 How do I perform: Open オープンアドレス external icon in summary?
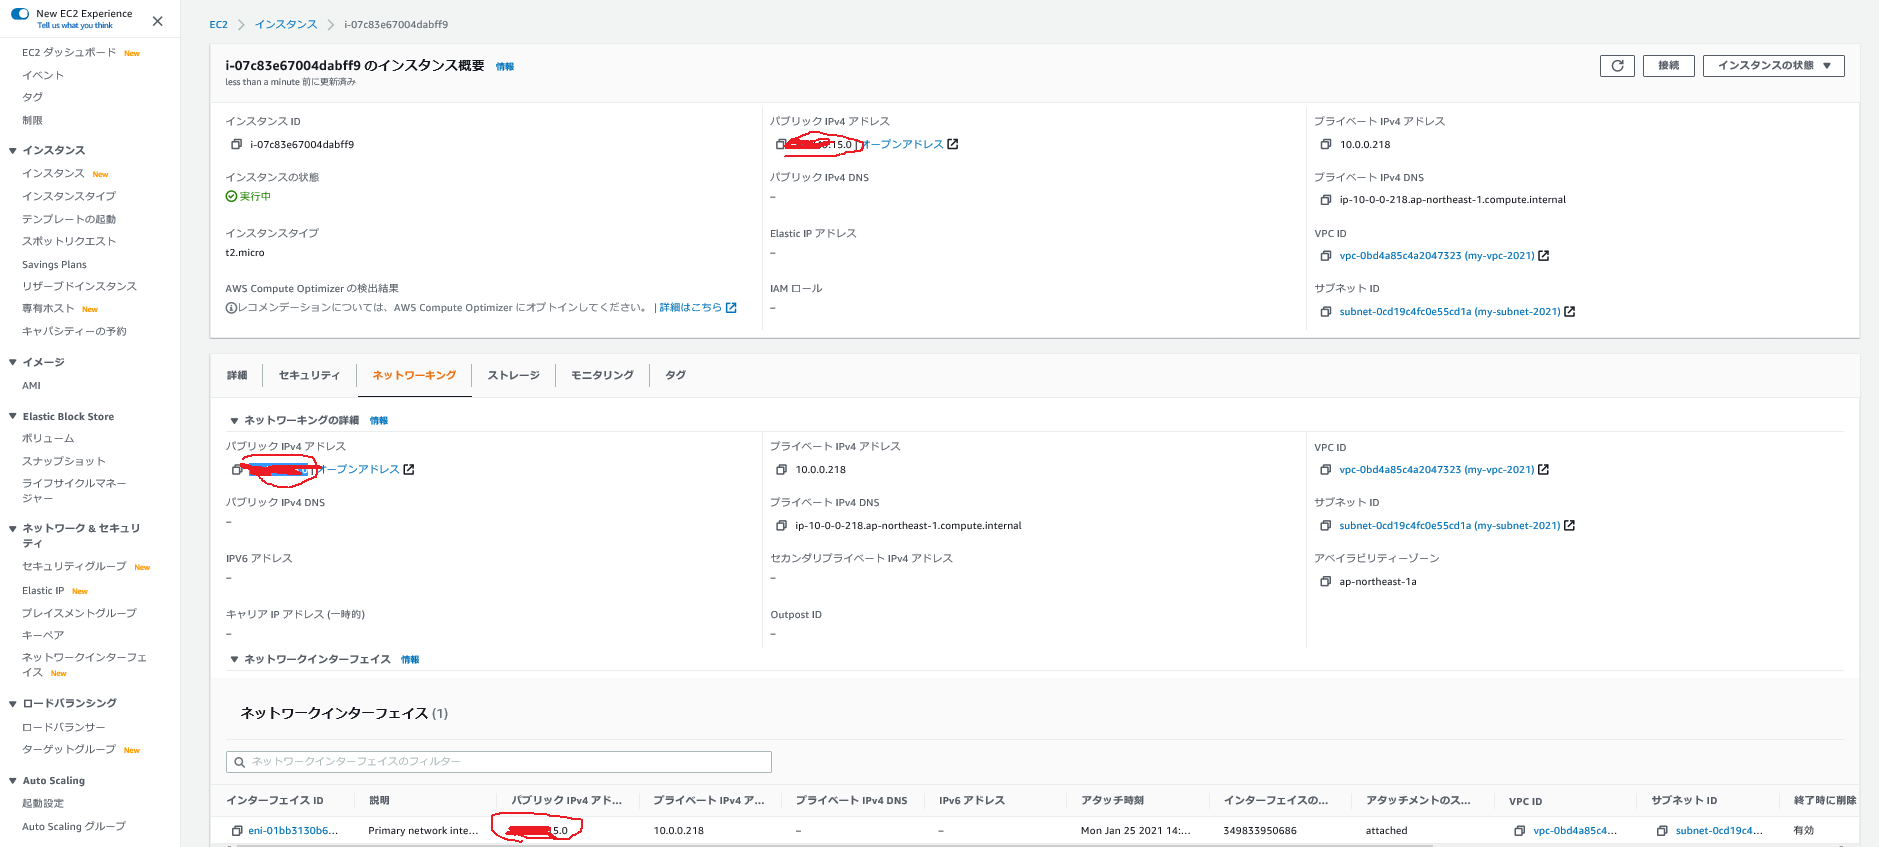click(x=953, y=144)
